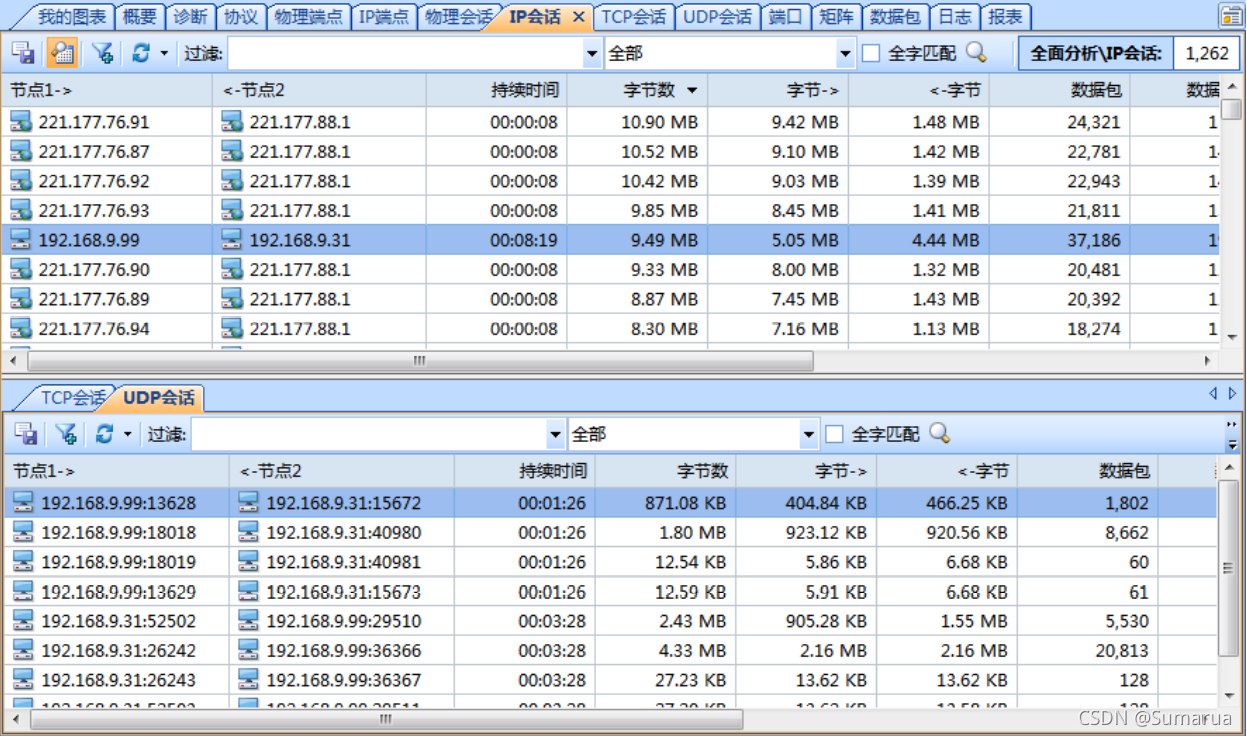Click the host icon for 221.177.76.90
The height and width of the screenshot is (736, 1247).
(x=21, y=269)
